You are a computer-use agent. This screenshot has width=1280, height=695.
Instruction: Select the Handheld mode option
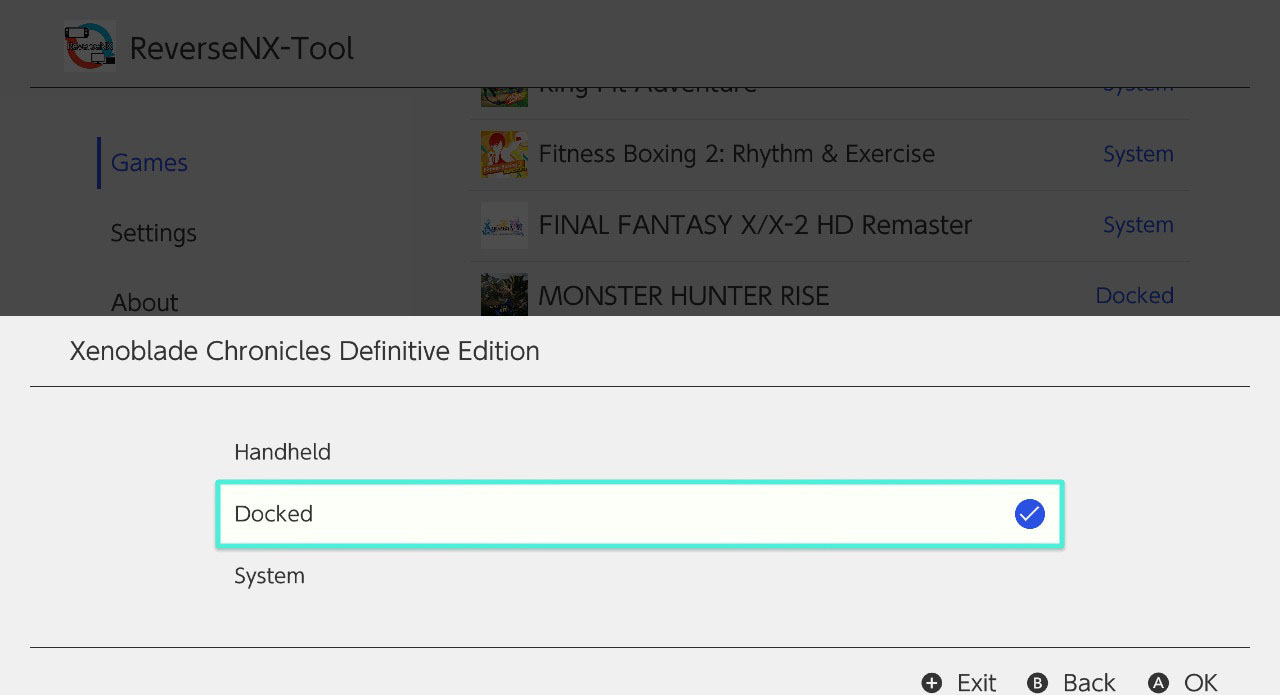coord(640,452)
